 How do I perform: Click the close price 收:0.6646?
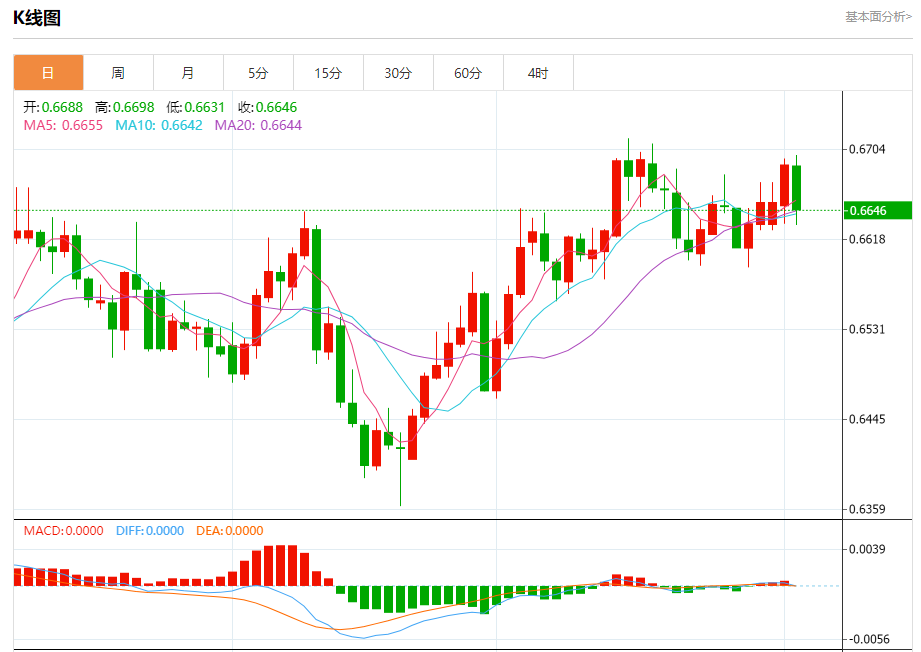[267, 107]
